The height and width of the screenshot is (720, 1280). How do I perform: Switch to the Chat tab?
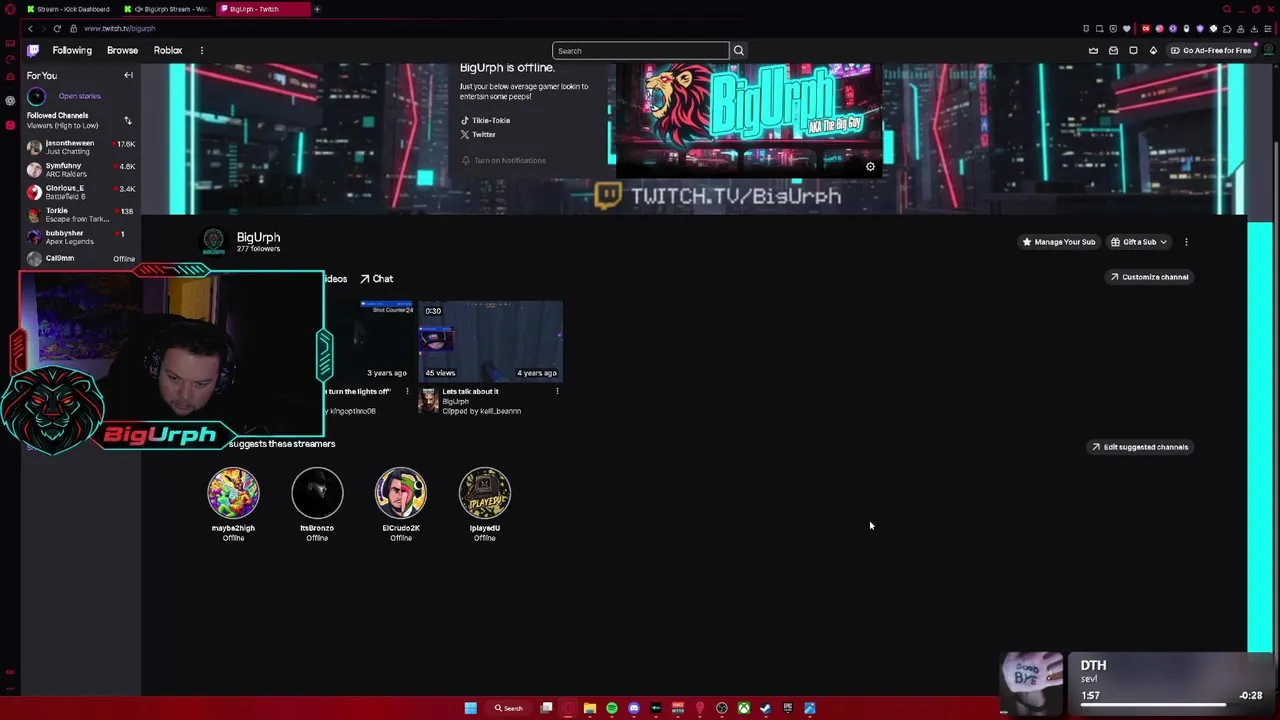tap(377, 279)
